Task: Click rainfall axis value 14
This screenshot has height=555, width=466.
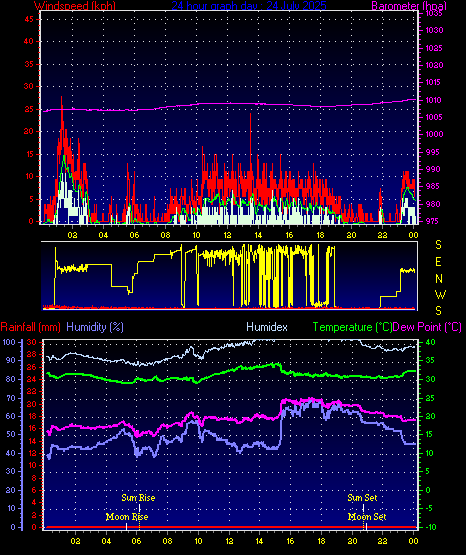Action: pos(32,441)
